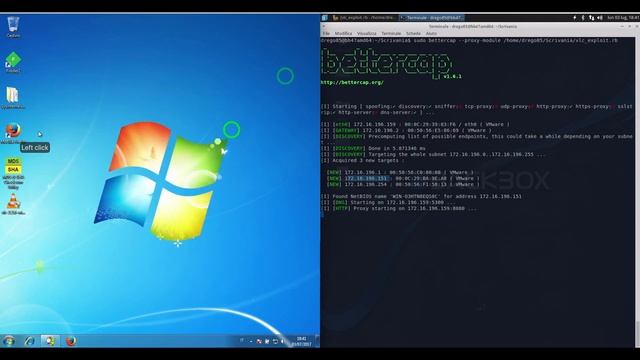
Task: Open the Visualizza menu in terminal
Action: tap(367, 33)
